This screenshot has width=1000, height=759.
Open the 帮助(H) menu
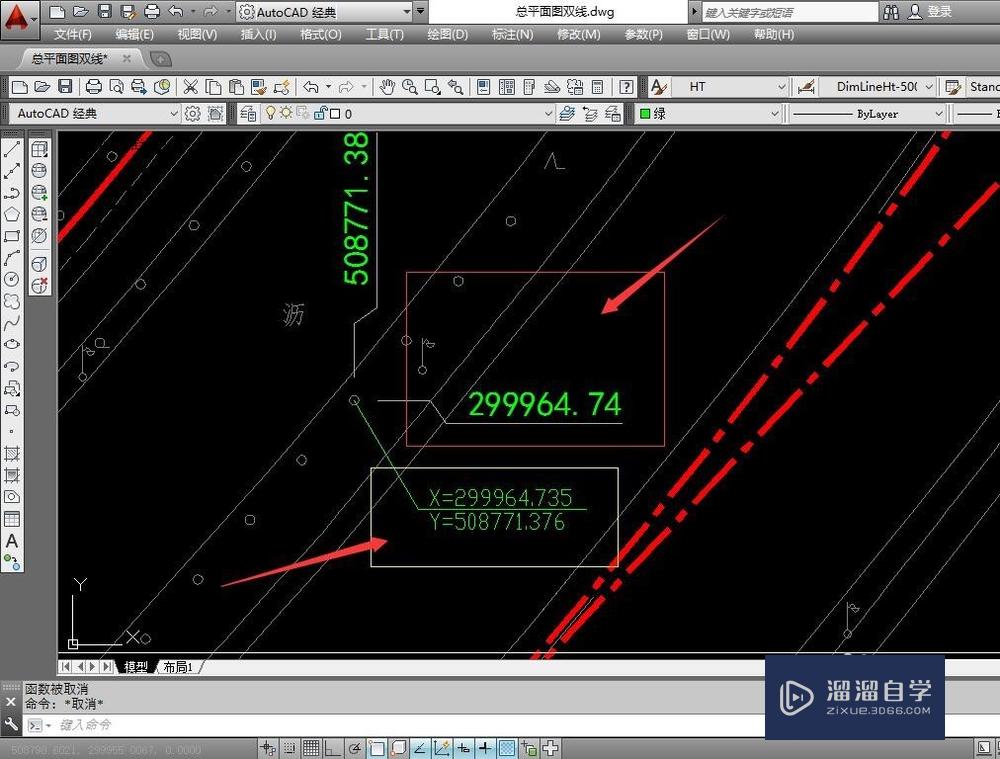coord(774,34)
